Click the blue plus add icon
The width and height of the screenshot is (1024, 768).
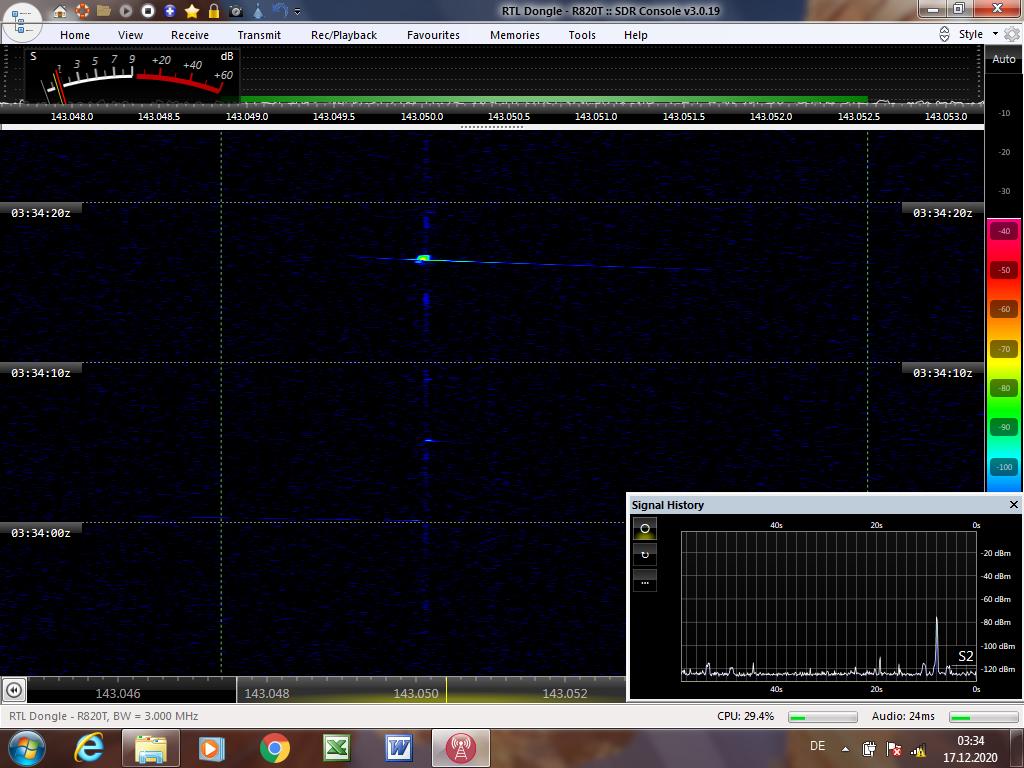[170, 11]
